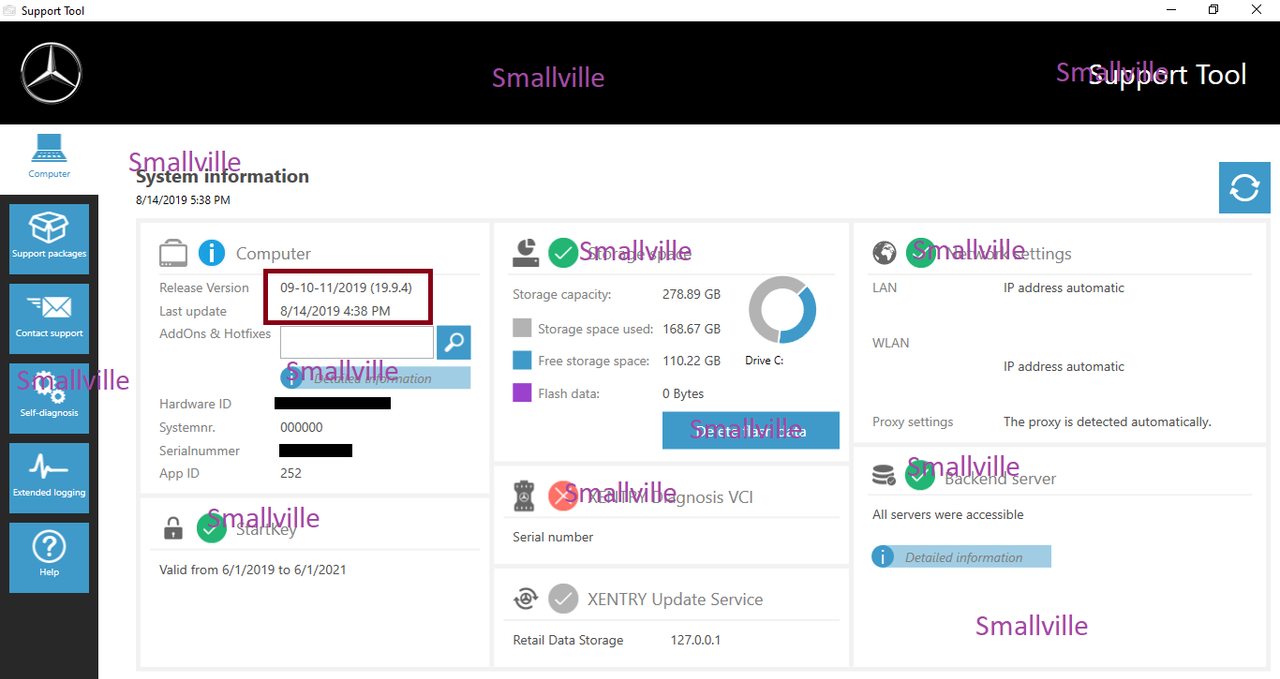Click the XENTRY Update Service title
The height and width of the screenshot is (679, 1280).
pyautogui.click(x=675, y=599)
